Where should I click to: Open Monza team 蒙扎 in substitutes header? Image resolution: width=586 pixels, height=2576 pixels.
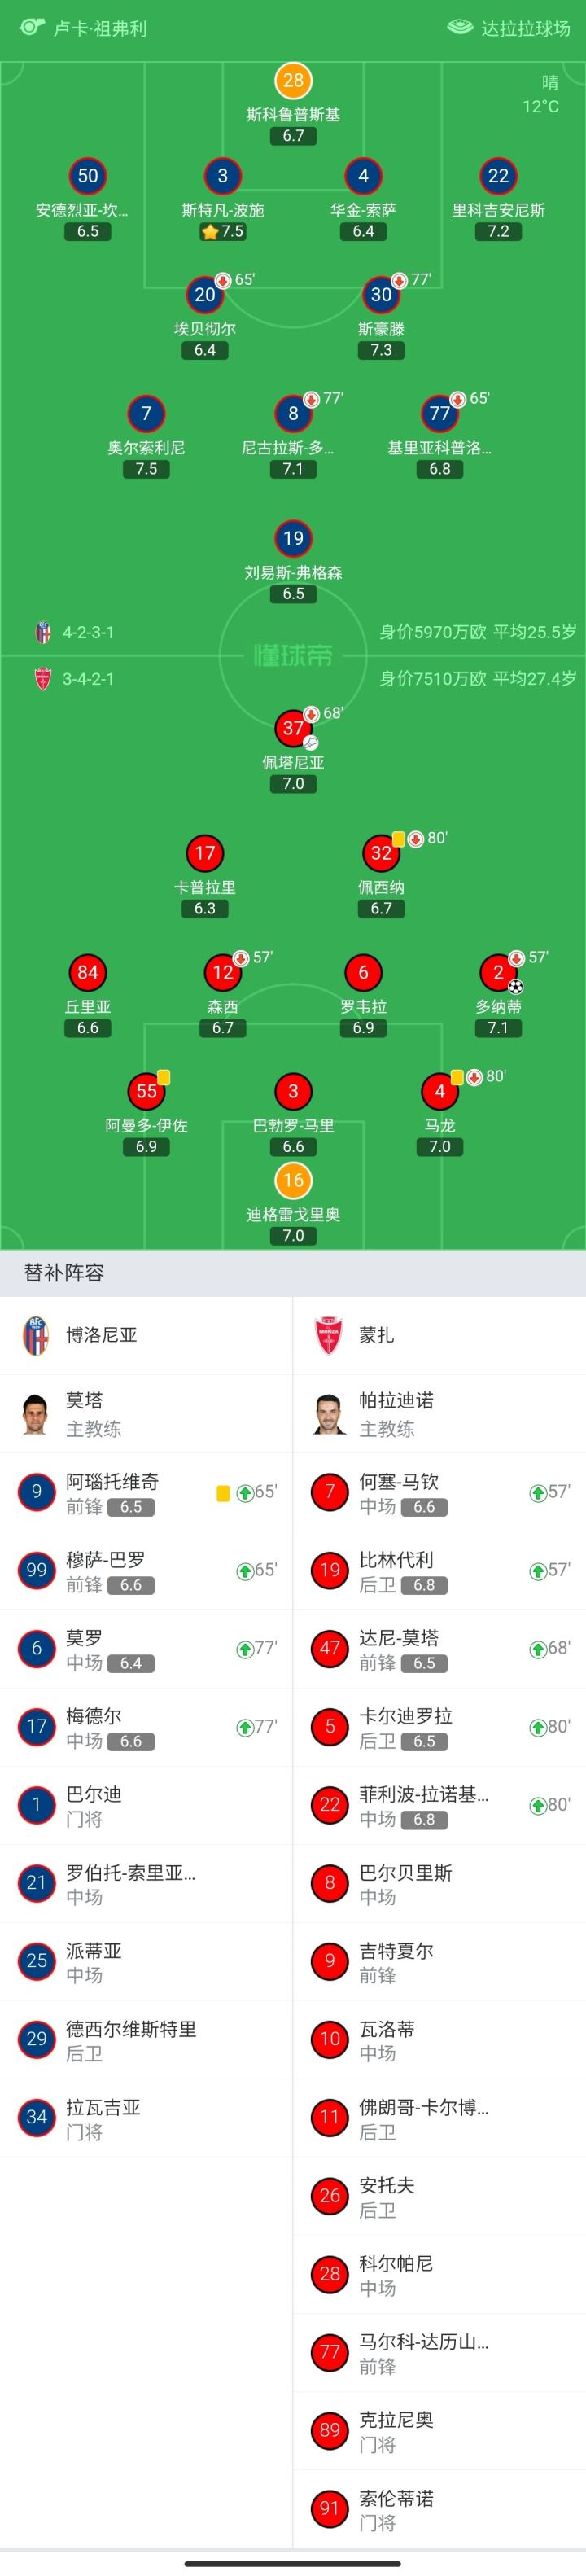[x=376, y=1335]
